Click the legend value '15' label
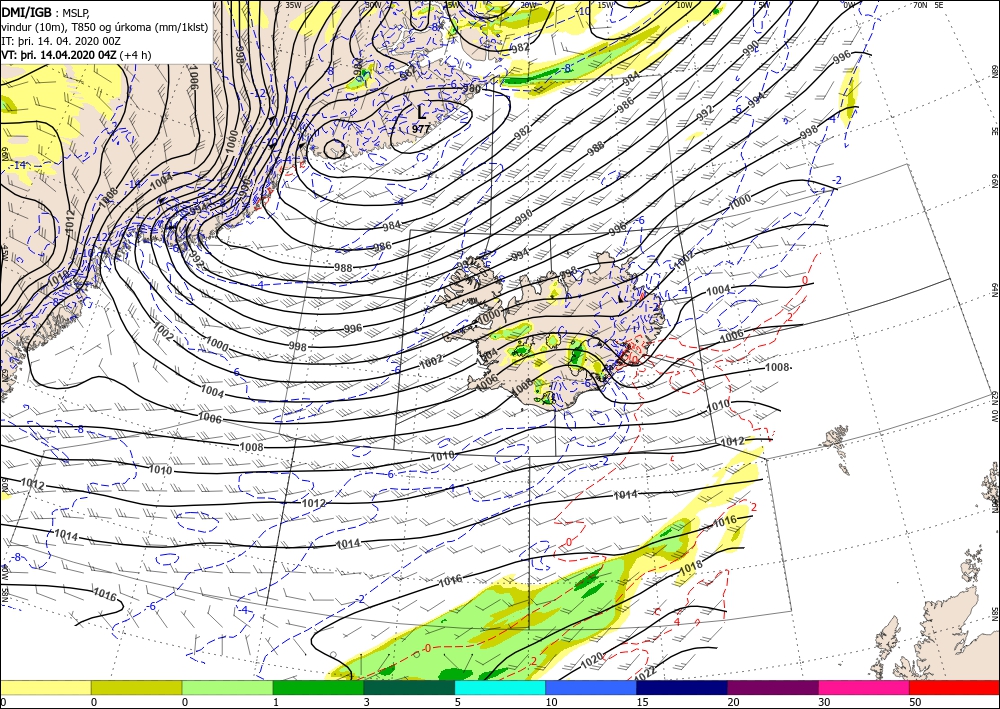The width and height of the screenshot is (1000, 709). (642, 702)
